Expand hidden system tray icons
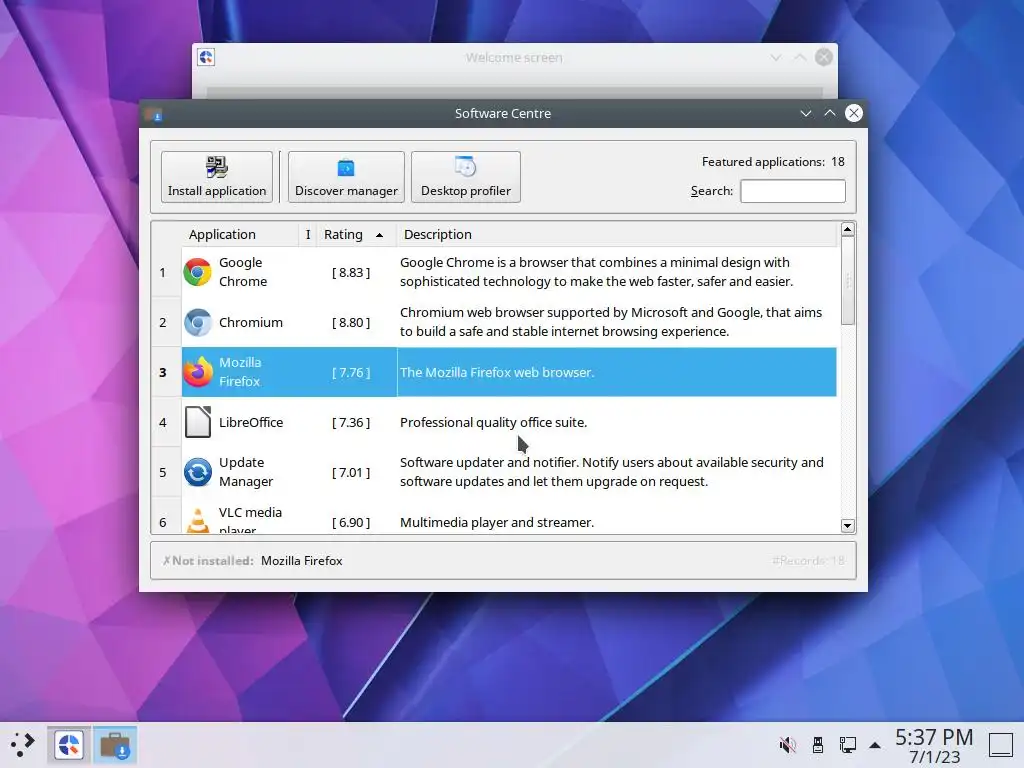Screen dimensions: 1024x768 click(875, 745)
